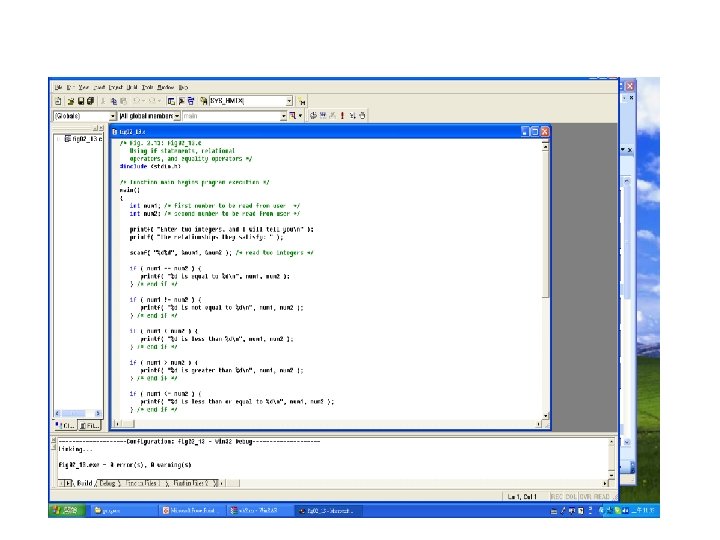The width and height of the screenshot is (720, 540).
Task: Select the Find in Files 2 tab
Action: 191,483
